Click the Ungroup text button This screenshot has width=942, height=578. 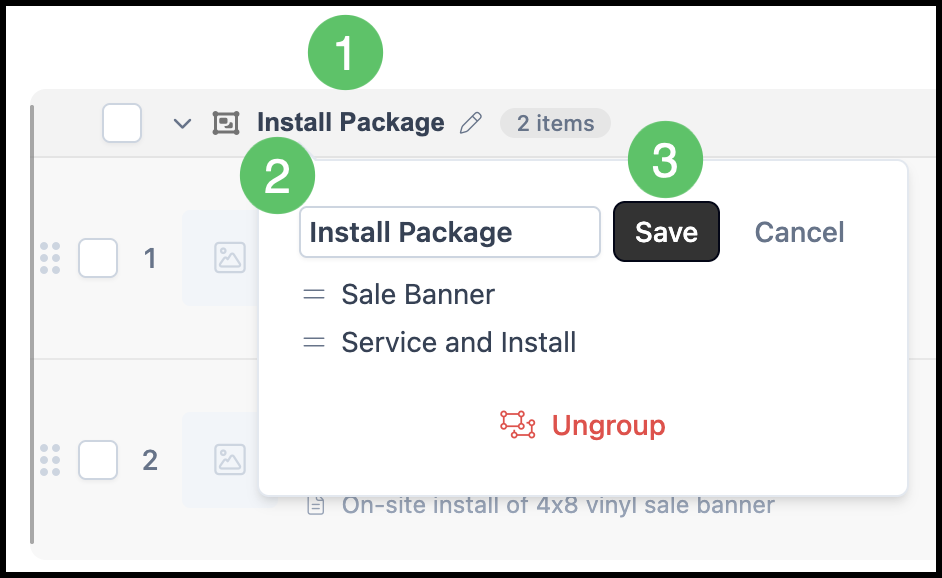pos(609,425)
